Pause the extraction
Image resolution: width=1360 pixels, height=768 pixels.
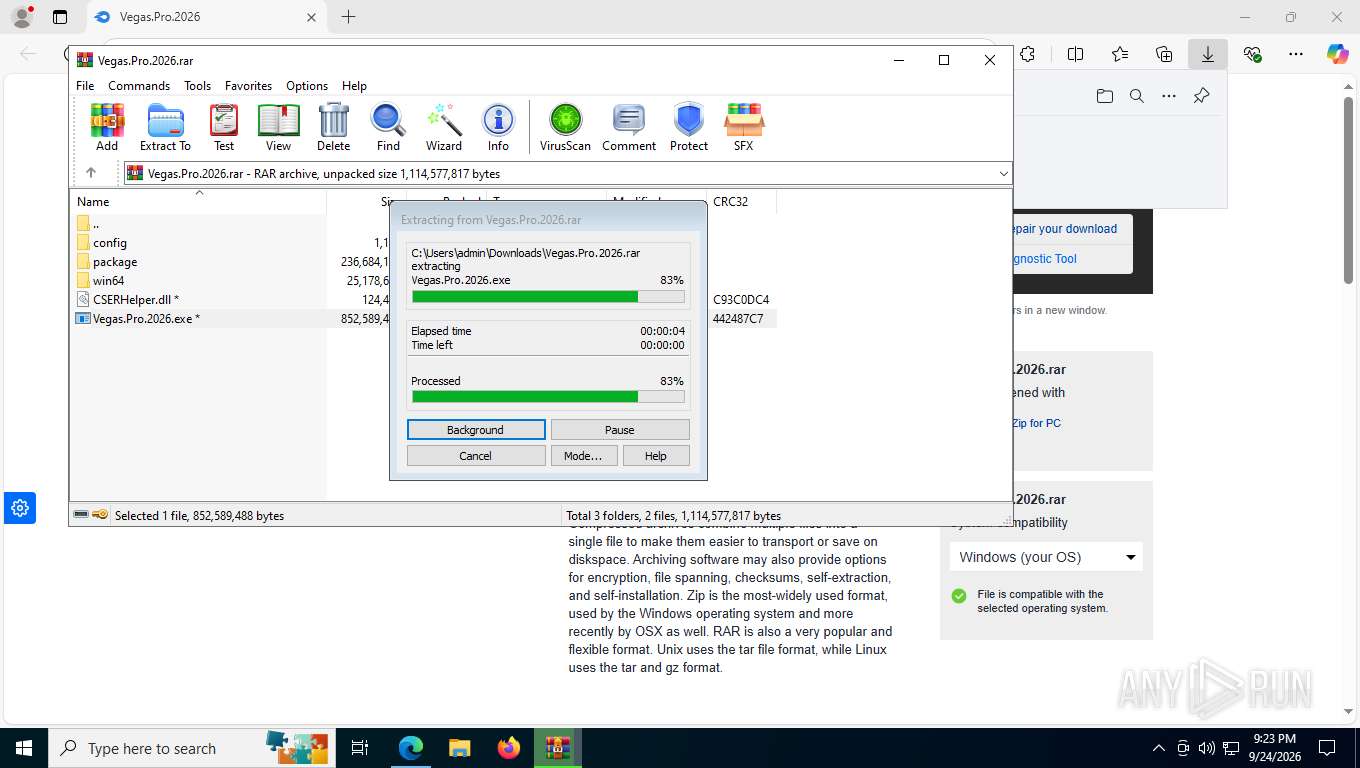pos(620,430)
